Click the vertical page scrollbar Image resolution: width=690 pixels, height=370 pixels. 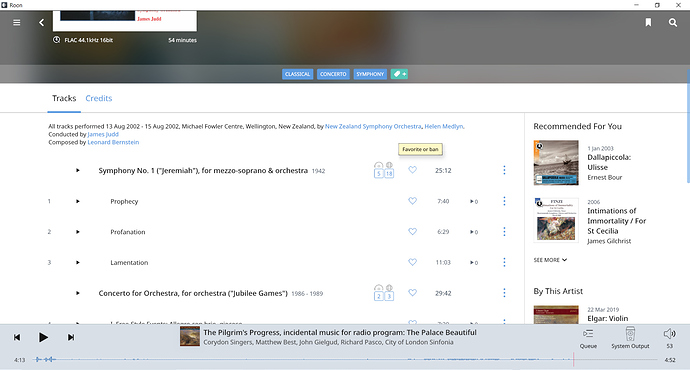coord(688,125)
